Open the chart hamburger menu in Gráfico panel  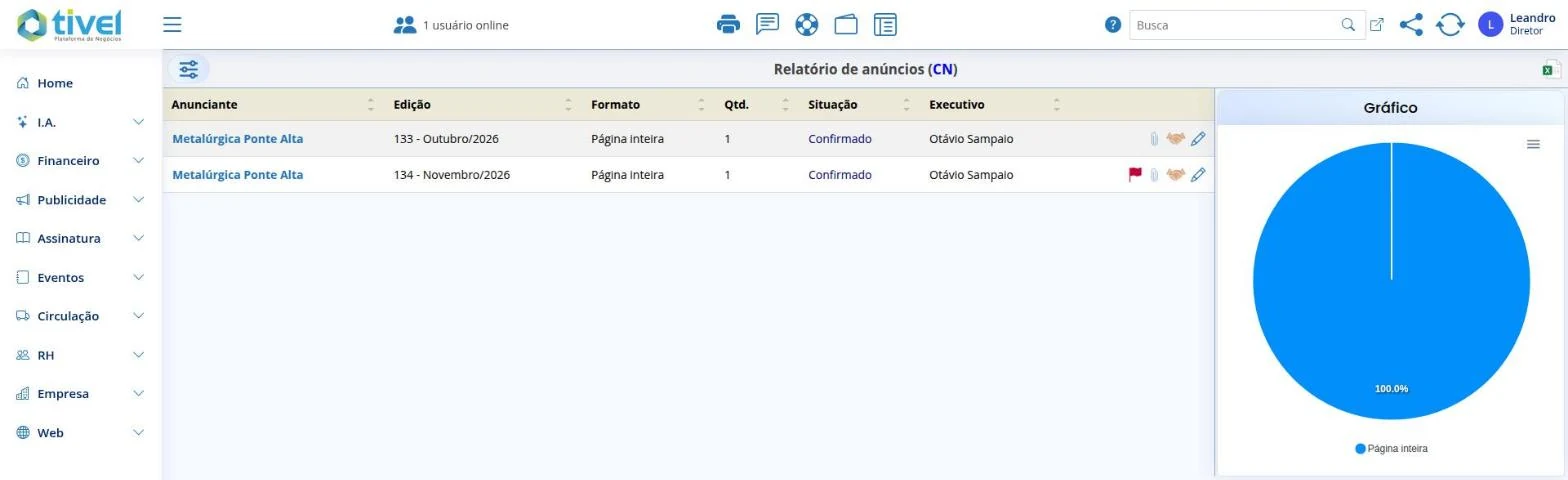(x=1533, y=145)
